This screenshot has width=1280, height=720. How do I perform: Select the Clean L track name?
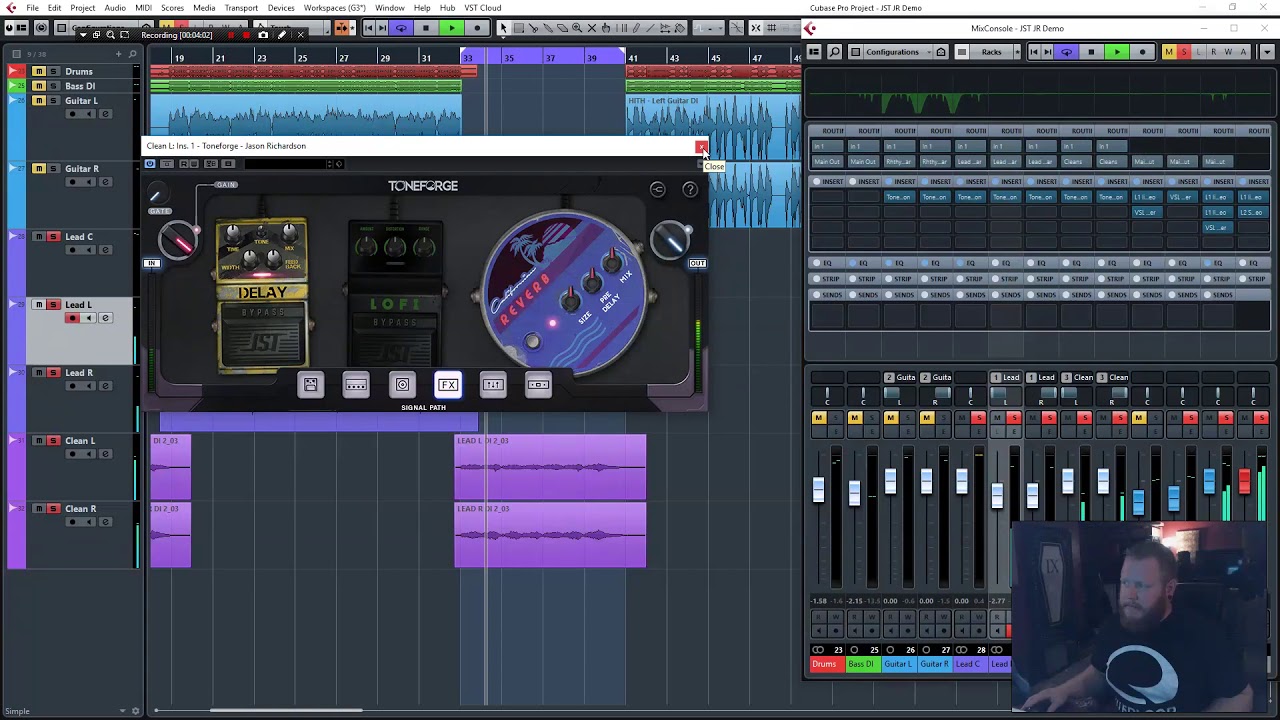pos(80,441)
